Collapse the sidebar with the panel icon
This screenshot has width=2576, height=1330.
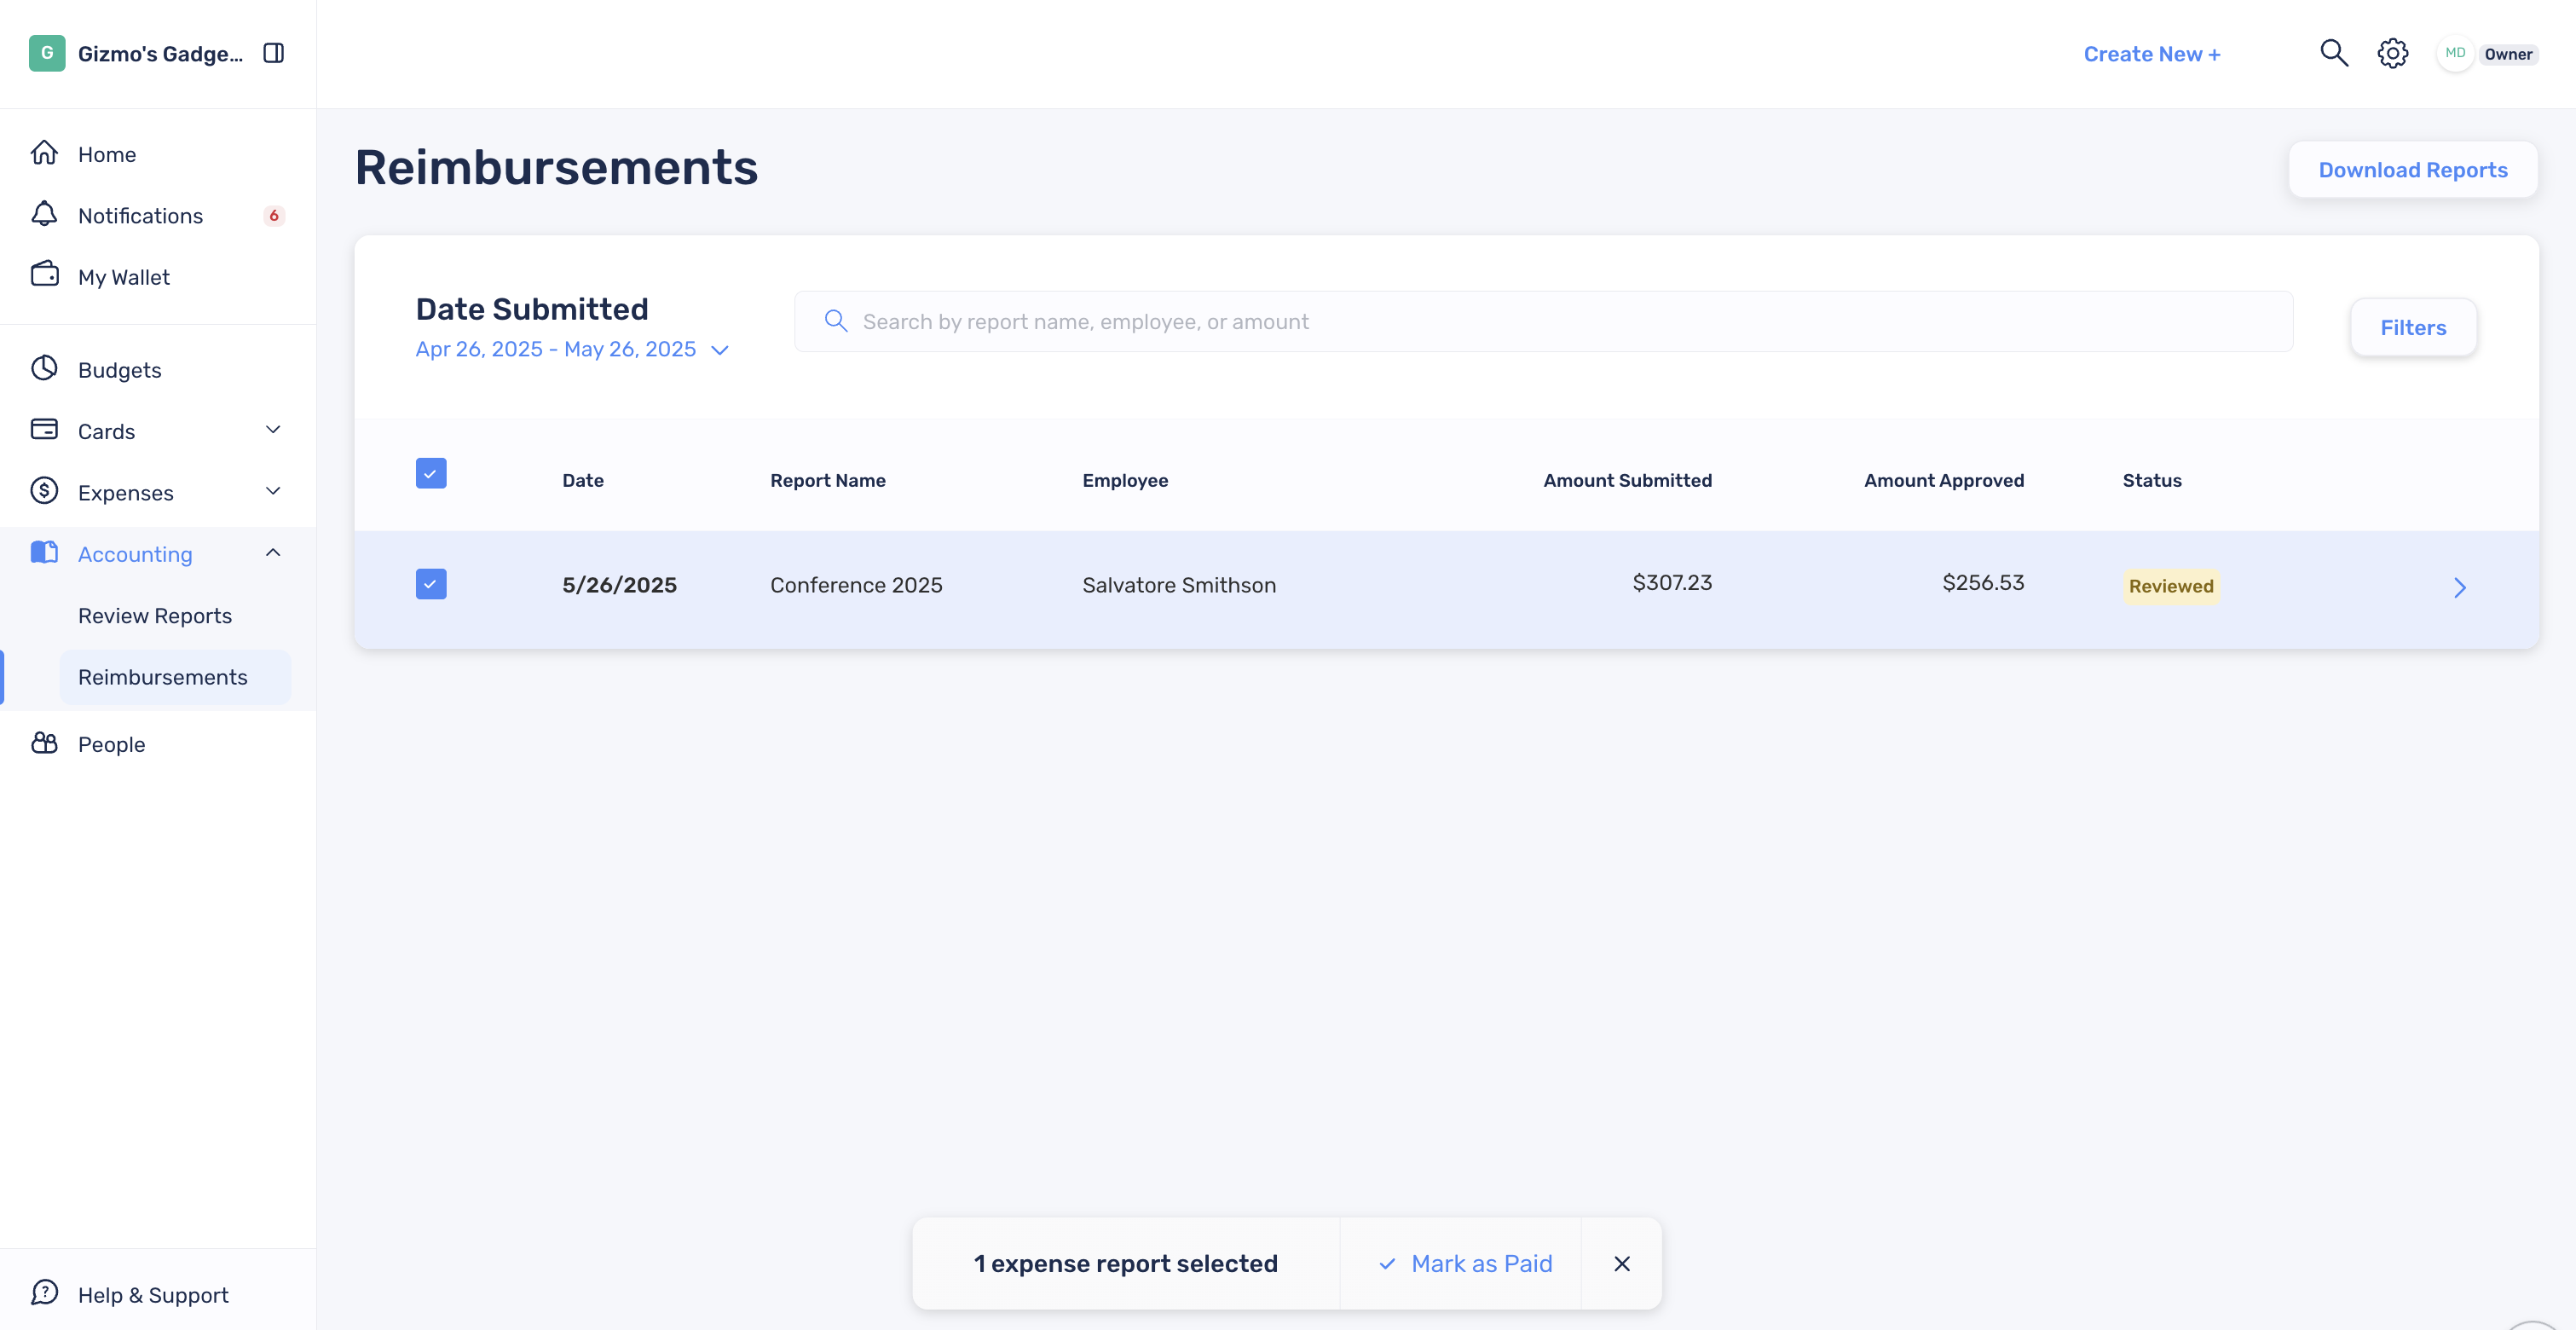[274, 53]
